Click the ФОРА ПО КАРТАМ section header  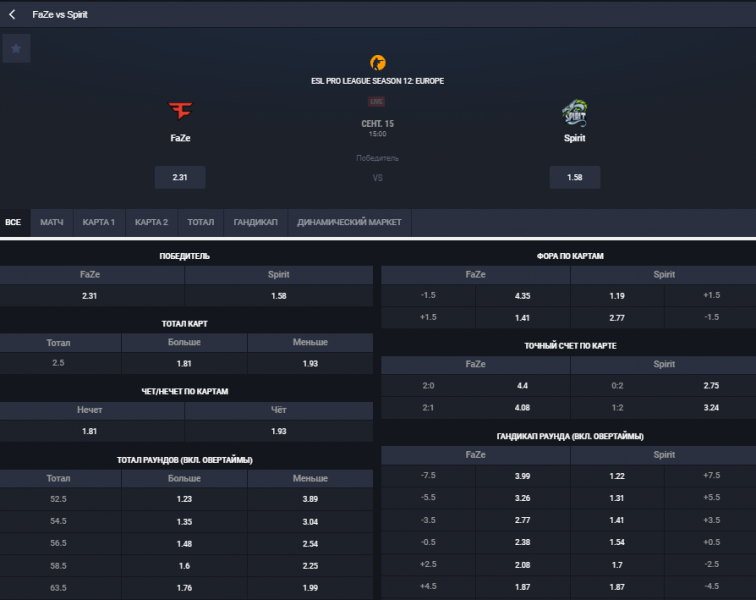point(570,256)
